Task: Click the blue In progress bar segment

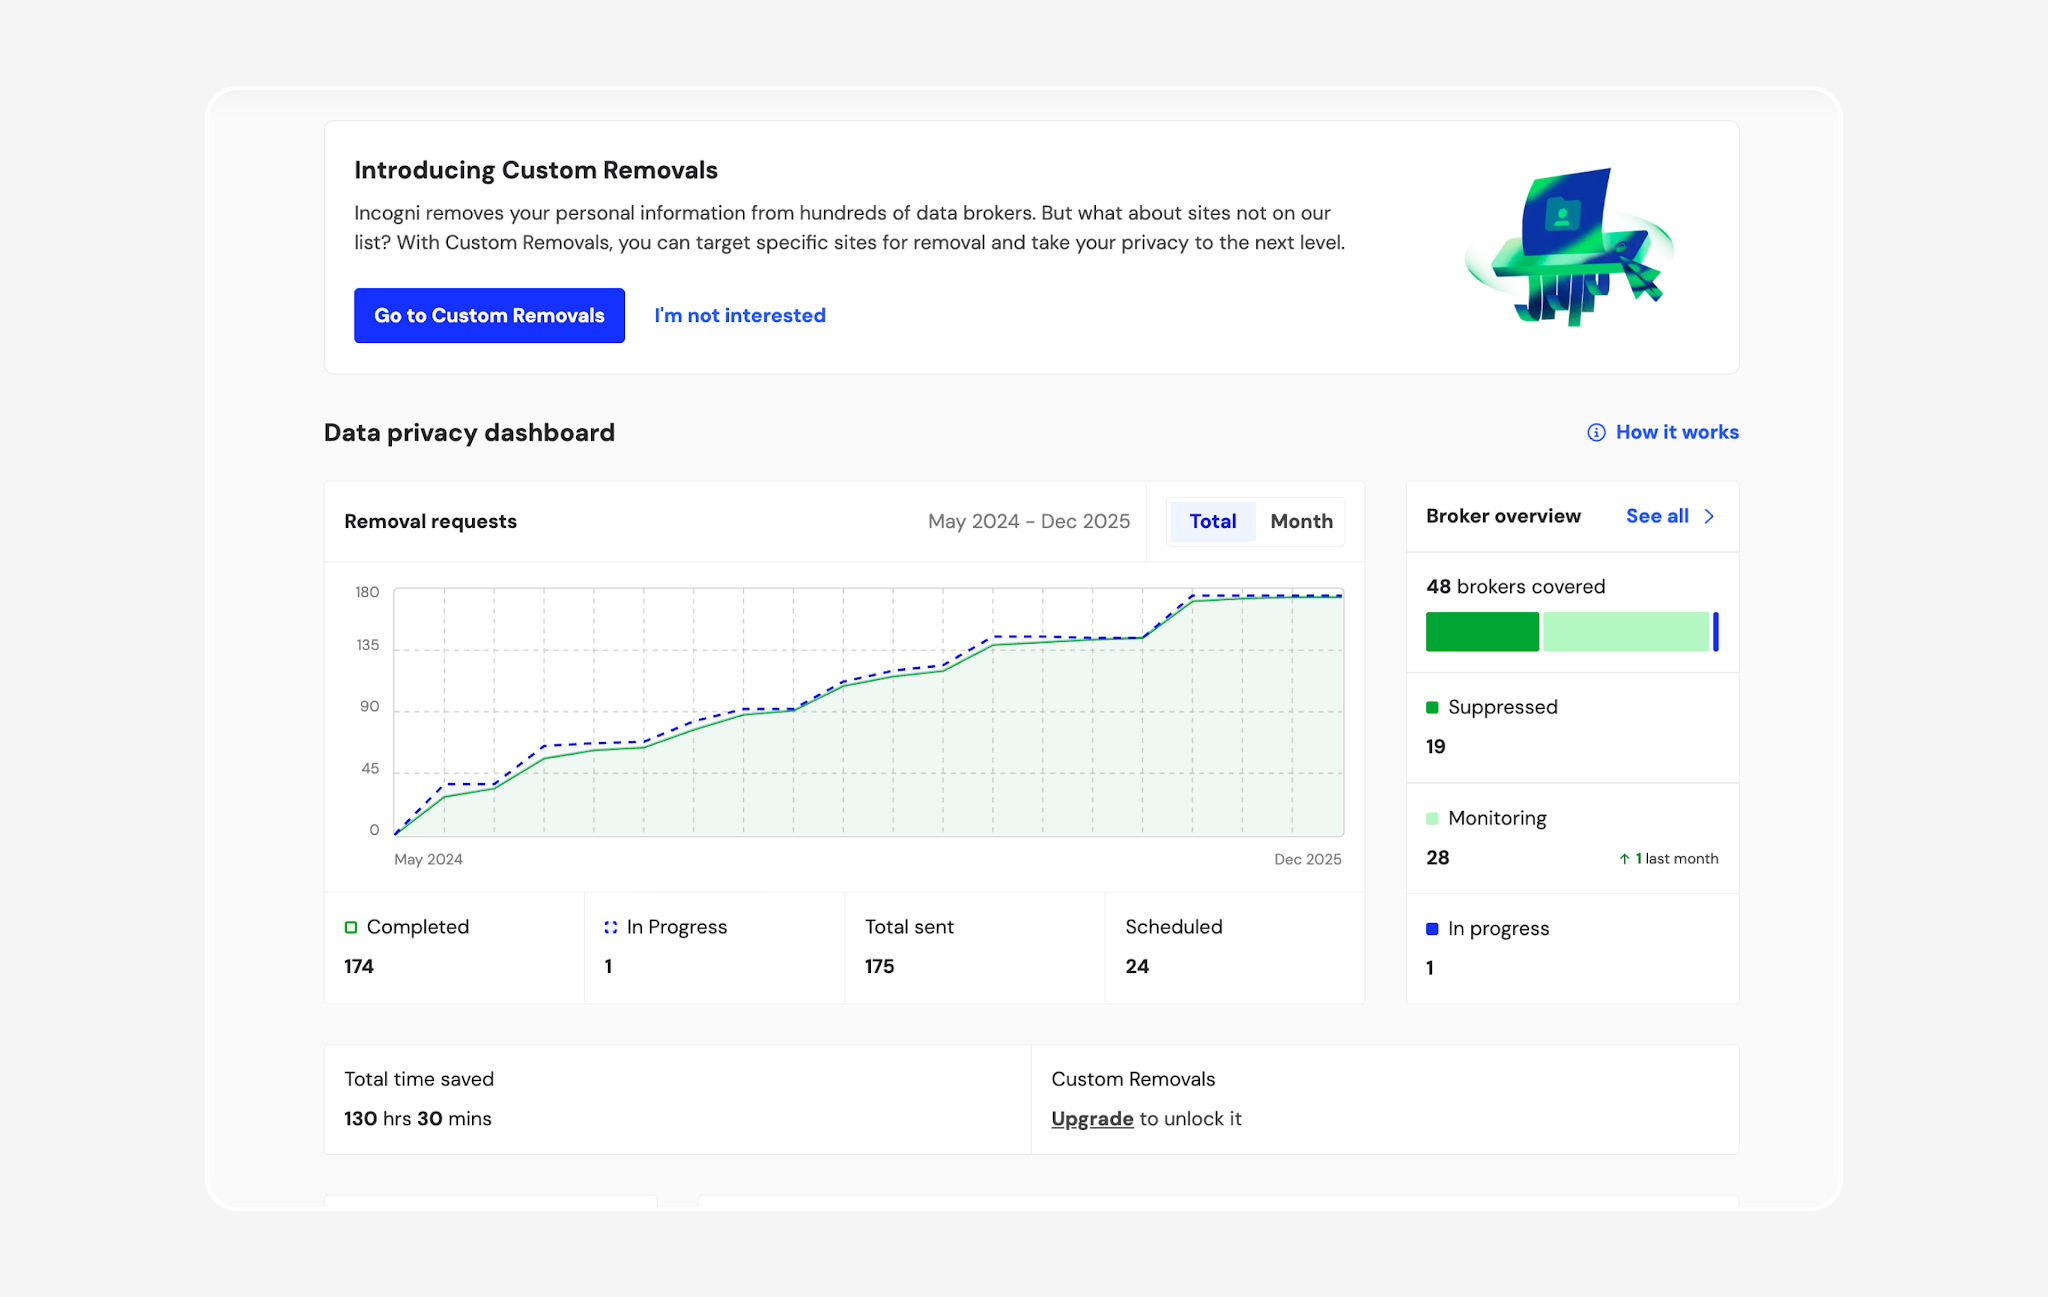Action: coord(1716,632)
